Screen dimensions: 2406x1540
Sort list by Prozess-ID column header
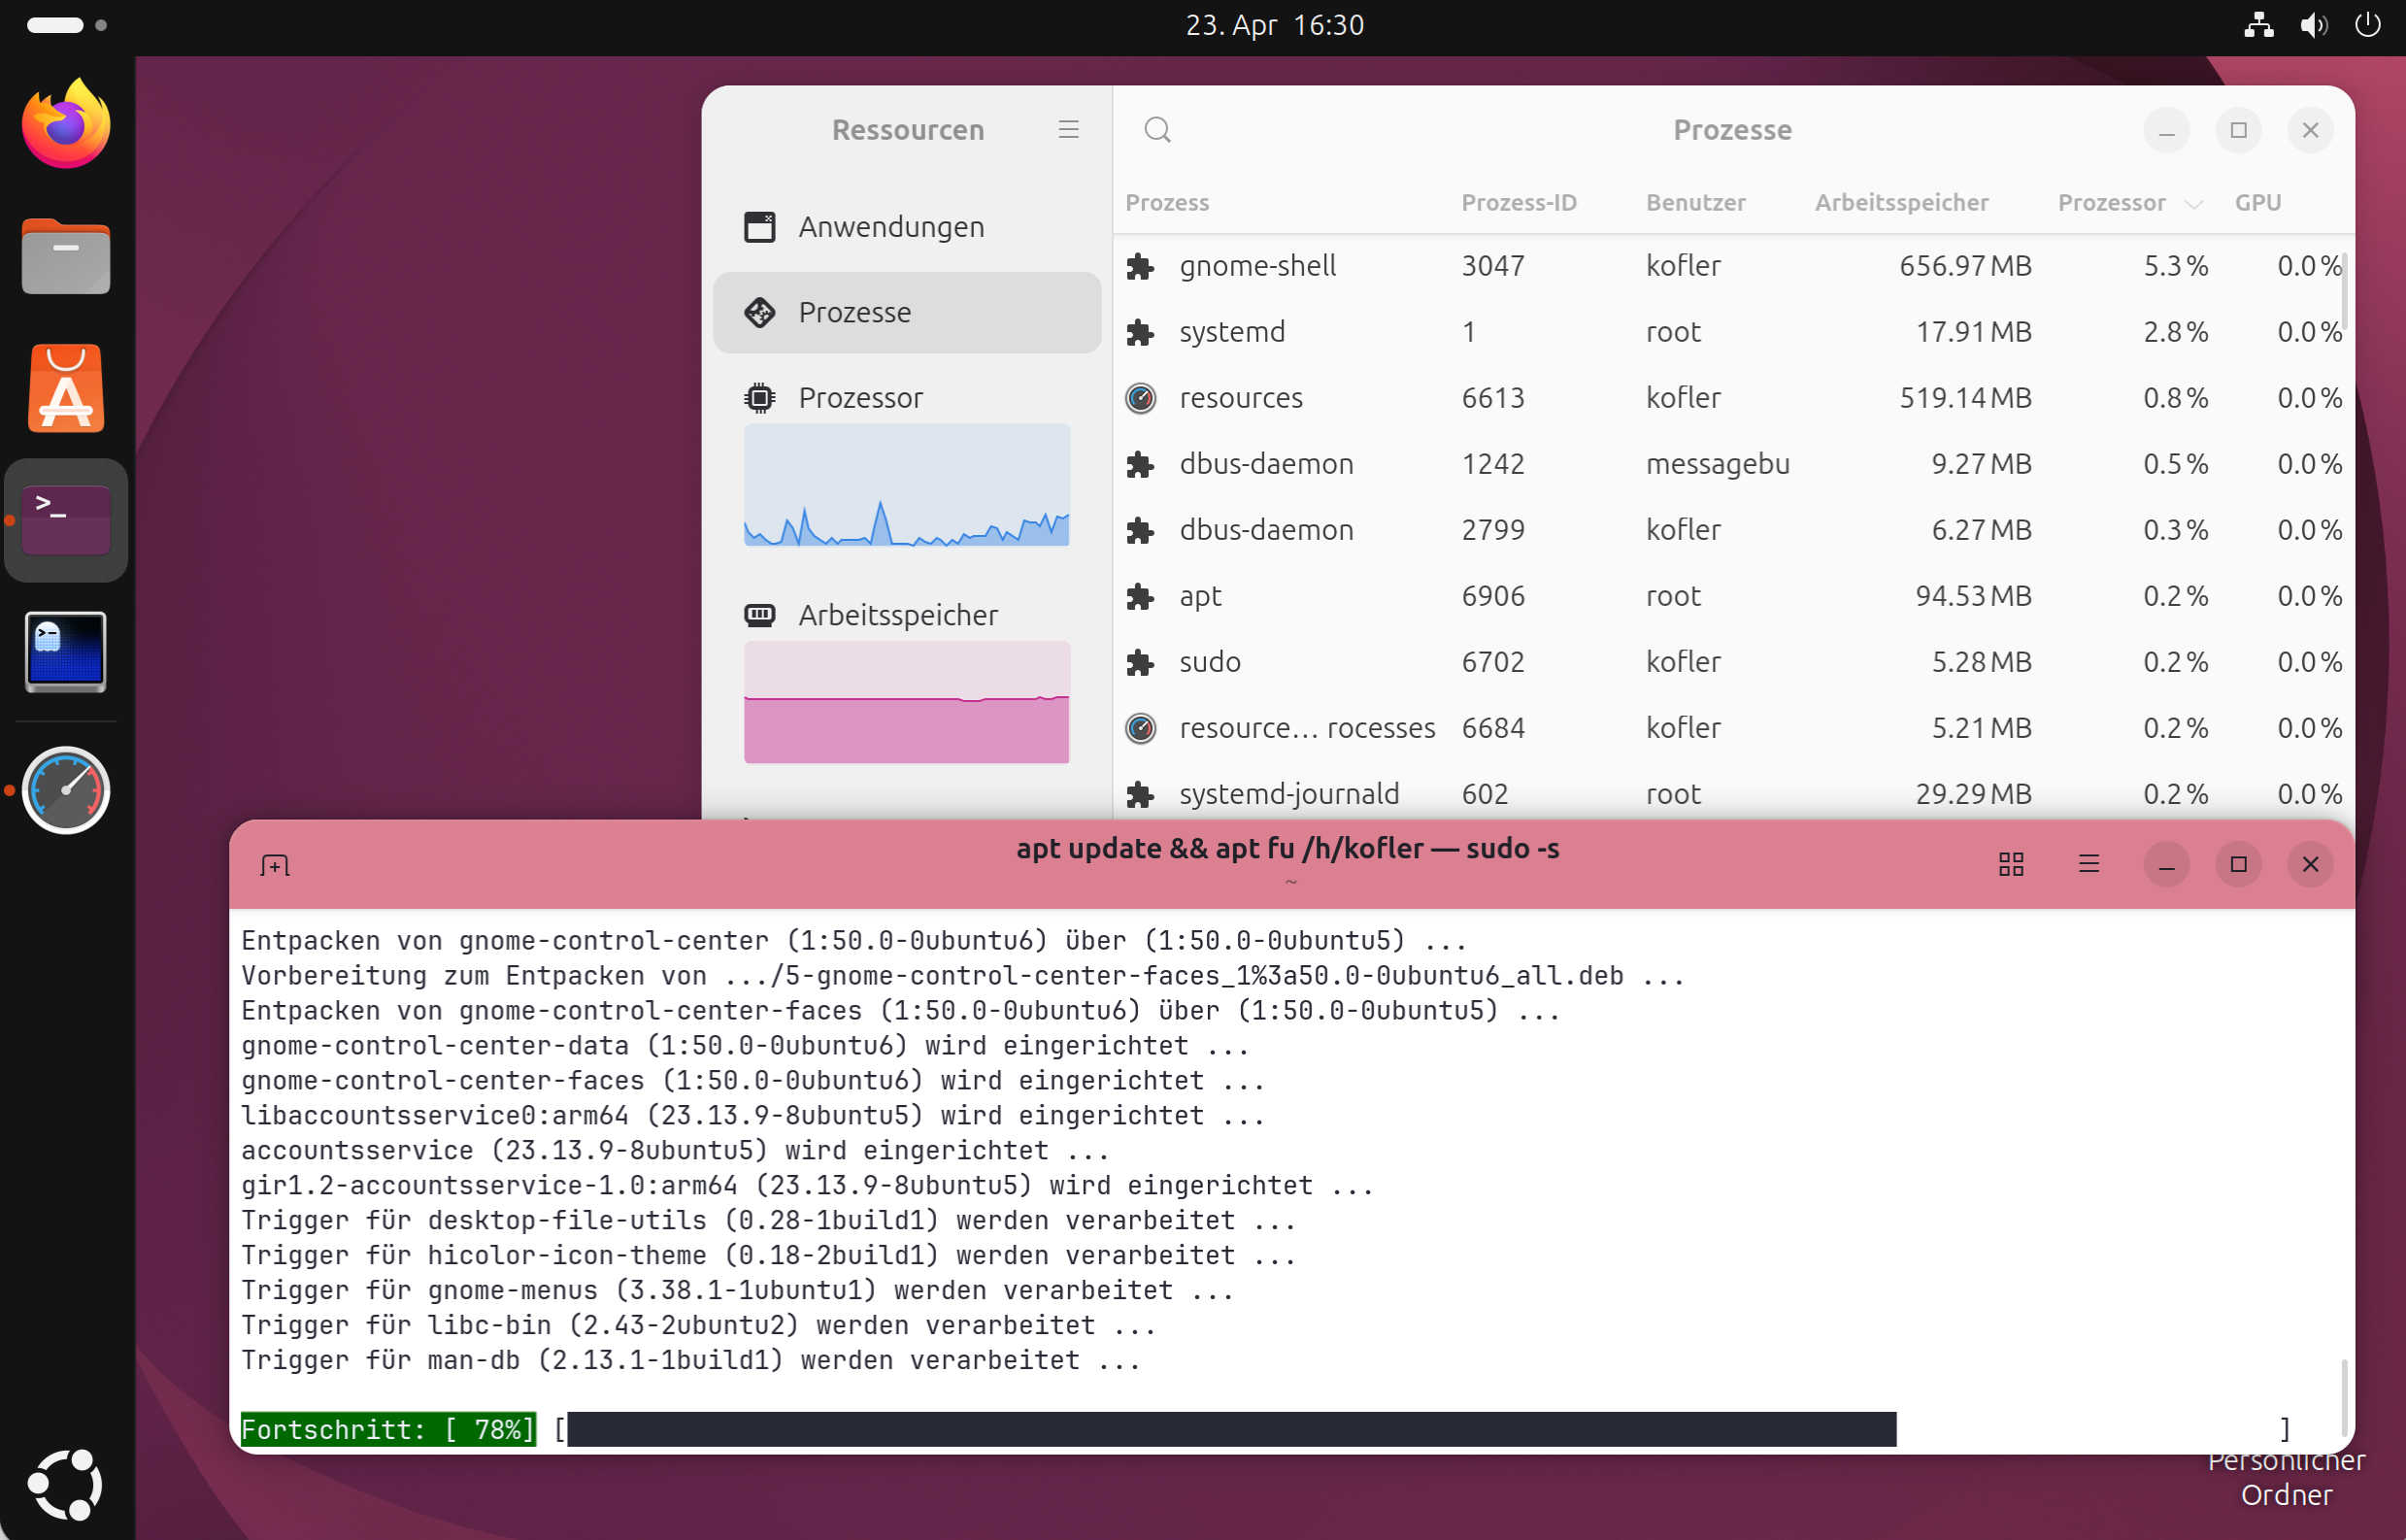point(1518,203)
